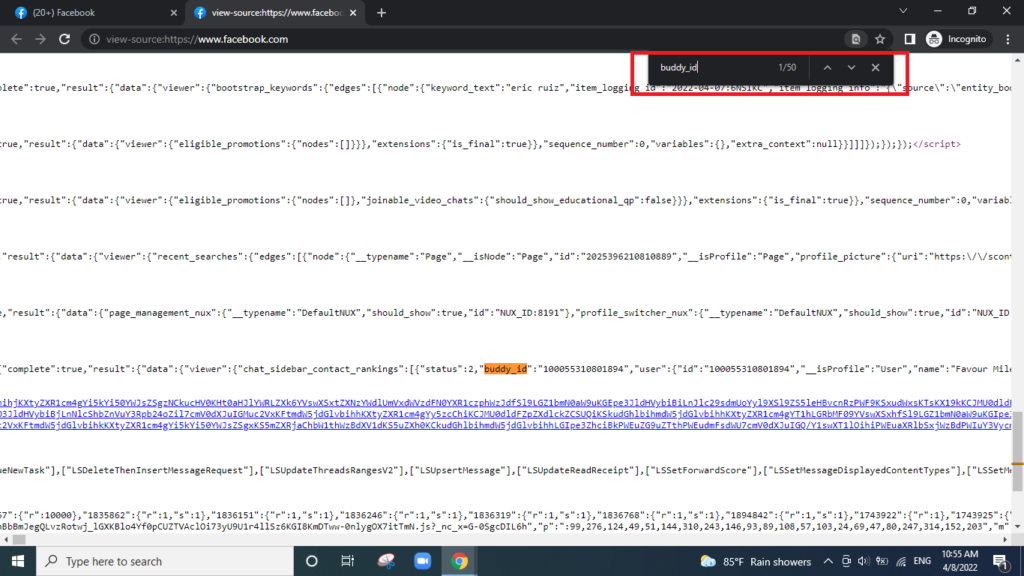Open Chrome's three-dot menu
This screenshot has width=1024, height=576.
pos(1006,39)
